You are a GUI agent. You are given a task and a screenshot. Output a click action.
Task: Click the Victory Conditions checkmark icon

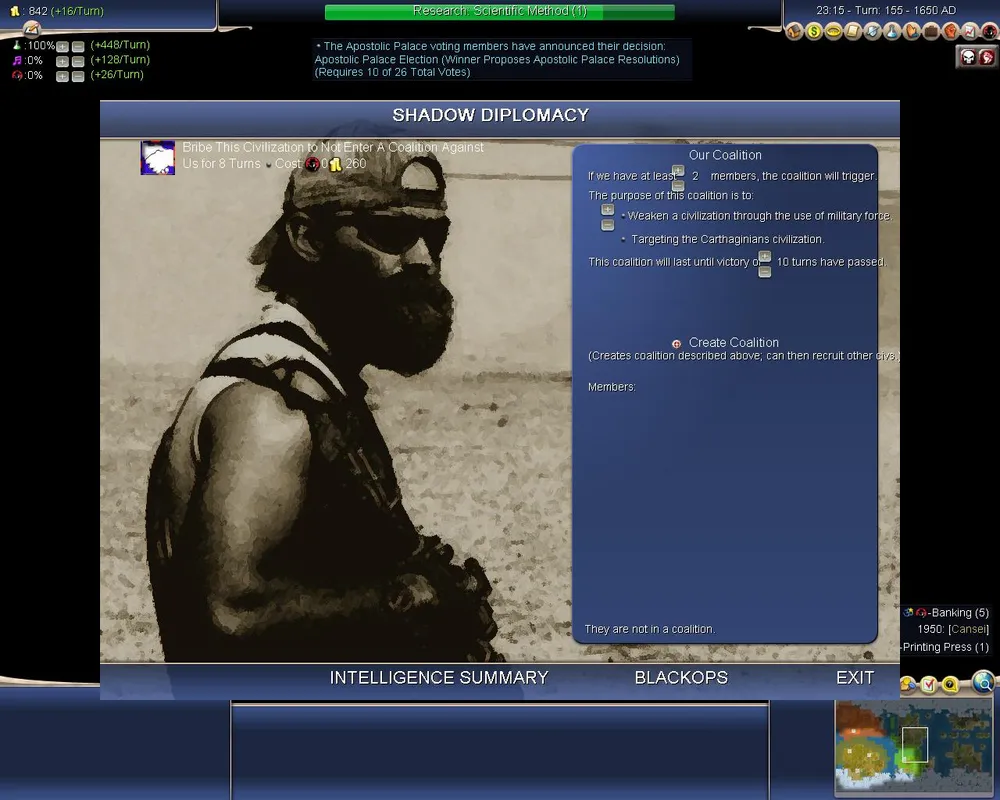pos(928,685)
